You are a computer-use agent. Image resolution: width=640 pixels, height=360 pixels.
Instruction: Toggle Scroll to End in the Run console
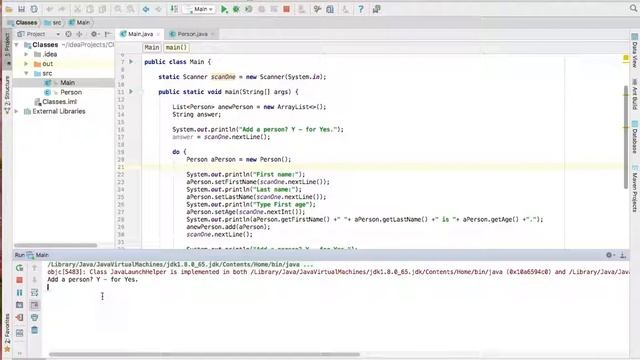pyautogui.click(x=35, y=305)
